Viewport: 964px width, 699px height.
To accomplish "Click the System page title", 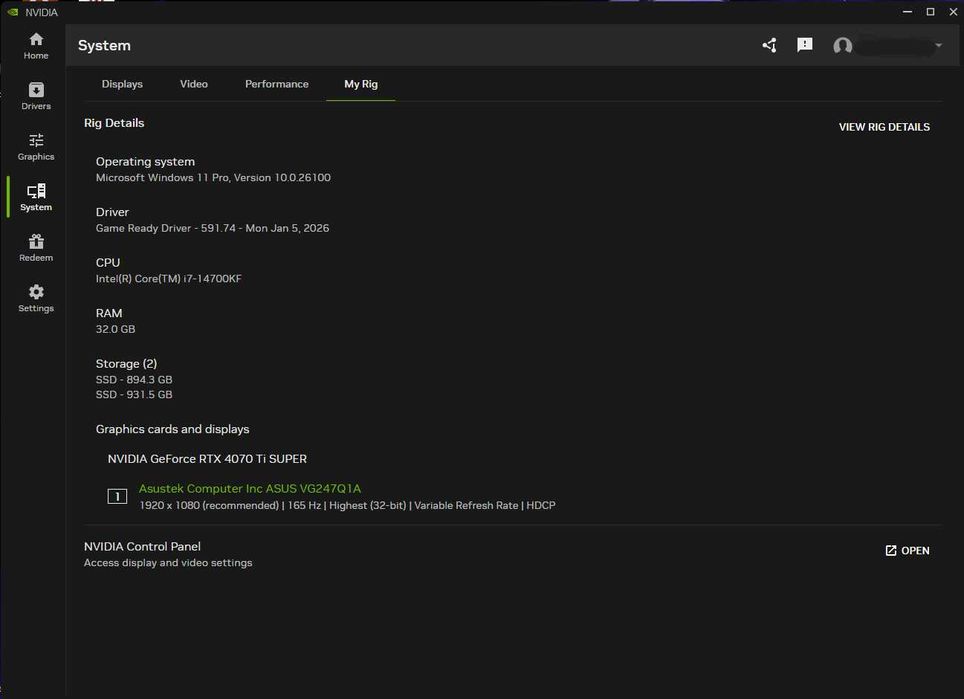I will [x=104, y=45].
